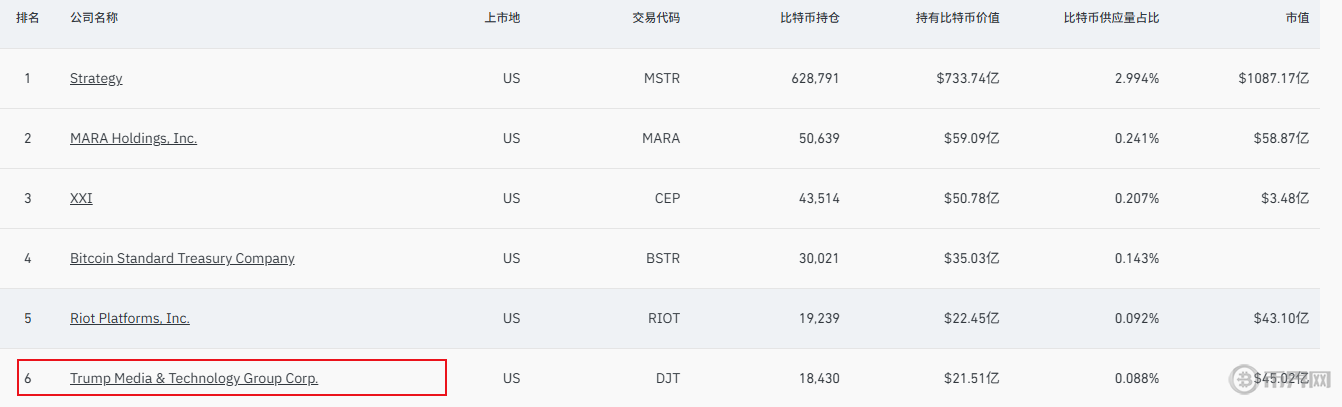
Task: Open the Strategy company link
Action: coord(96,78)
